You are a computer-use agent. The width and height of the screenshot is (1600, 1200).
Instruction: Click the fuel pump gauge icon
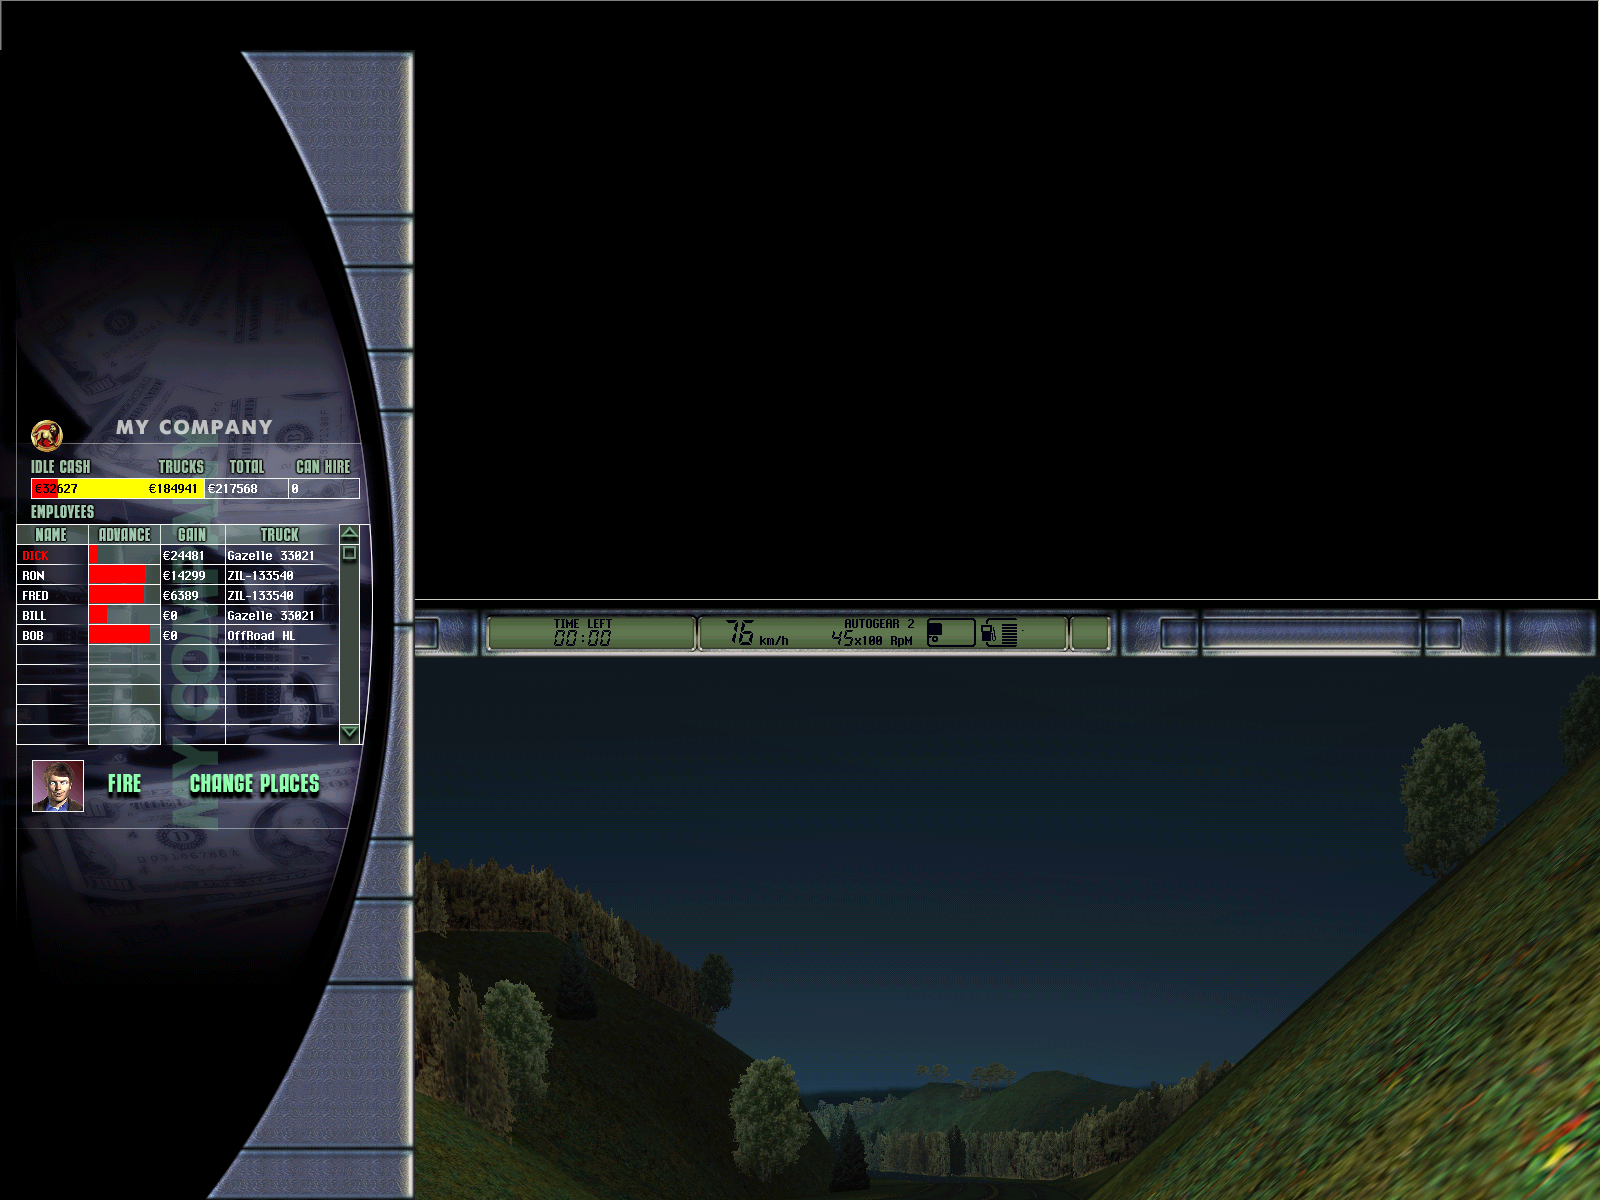point(999,633)
